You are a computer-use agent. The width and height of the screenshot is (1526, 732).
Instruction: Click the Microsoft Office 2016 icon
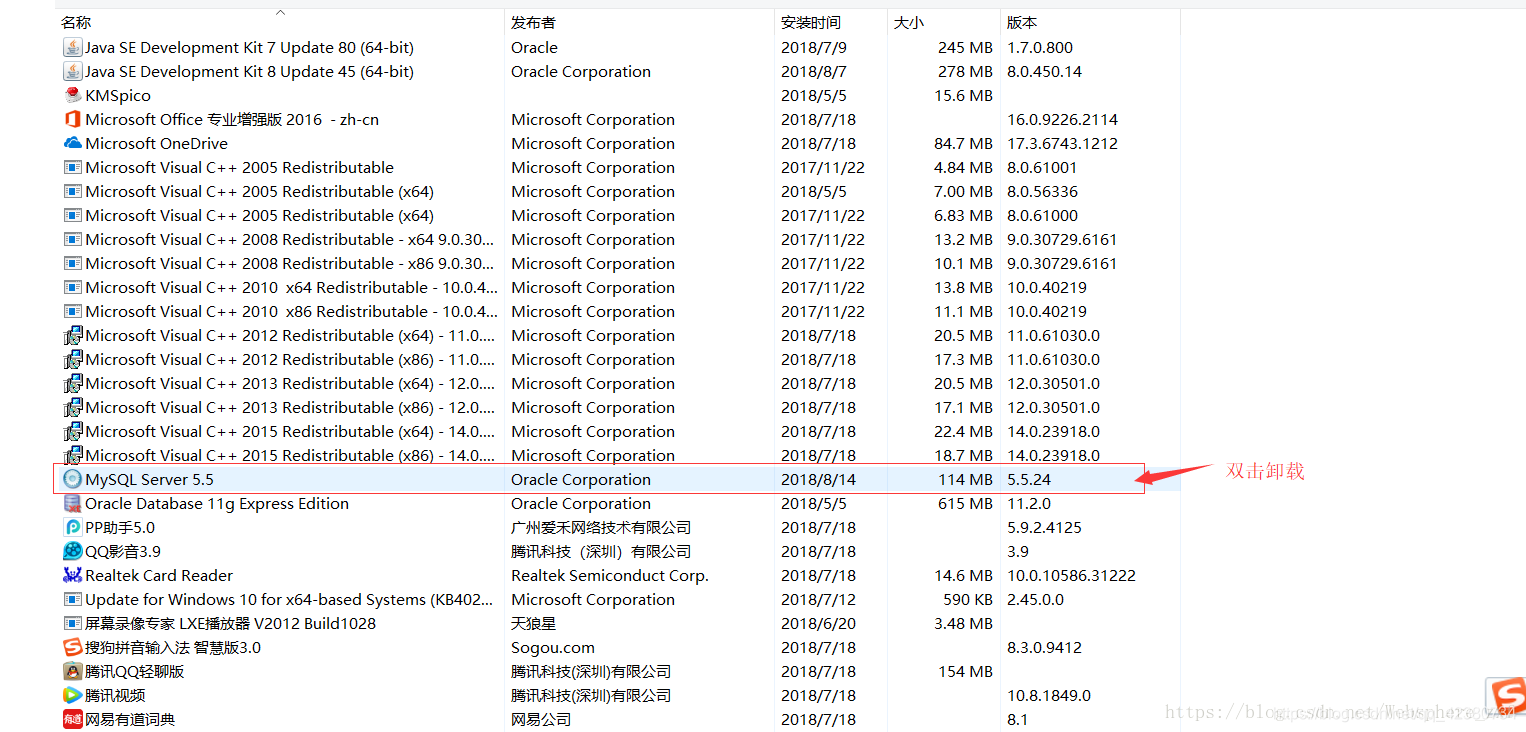click(73, 119)
